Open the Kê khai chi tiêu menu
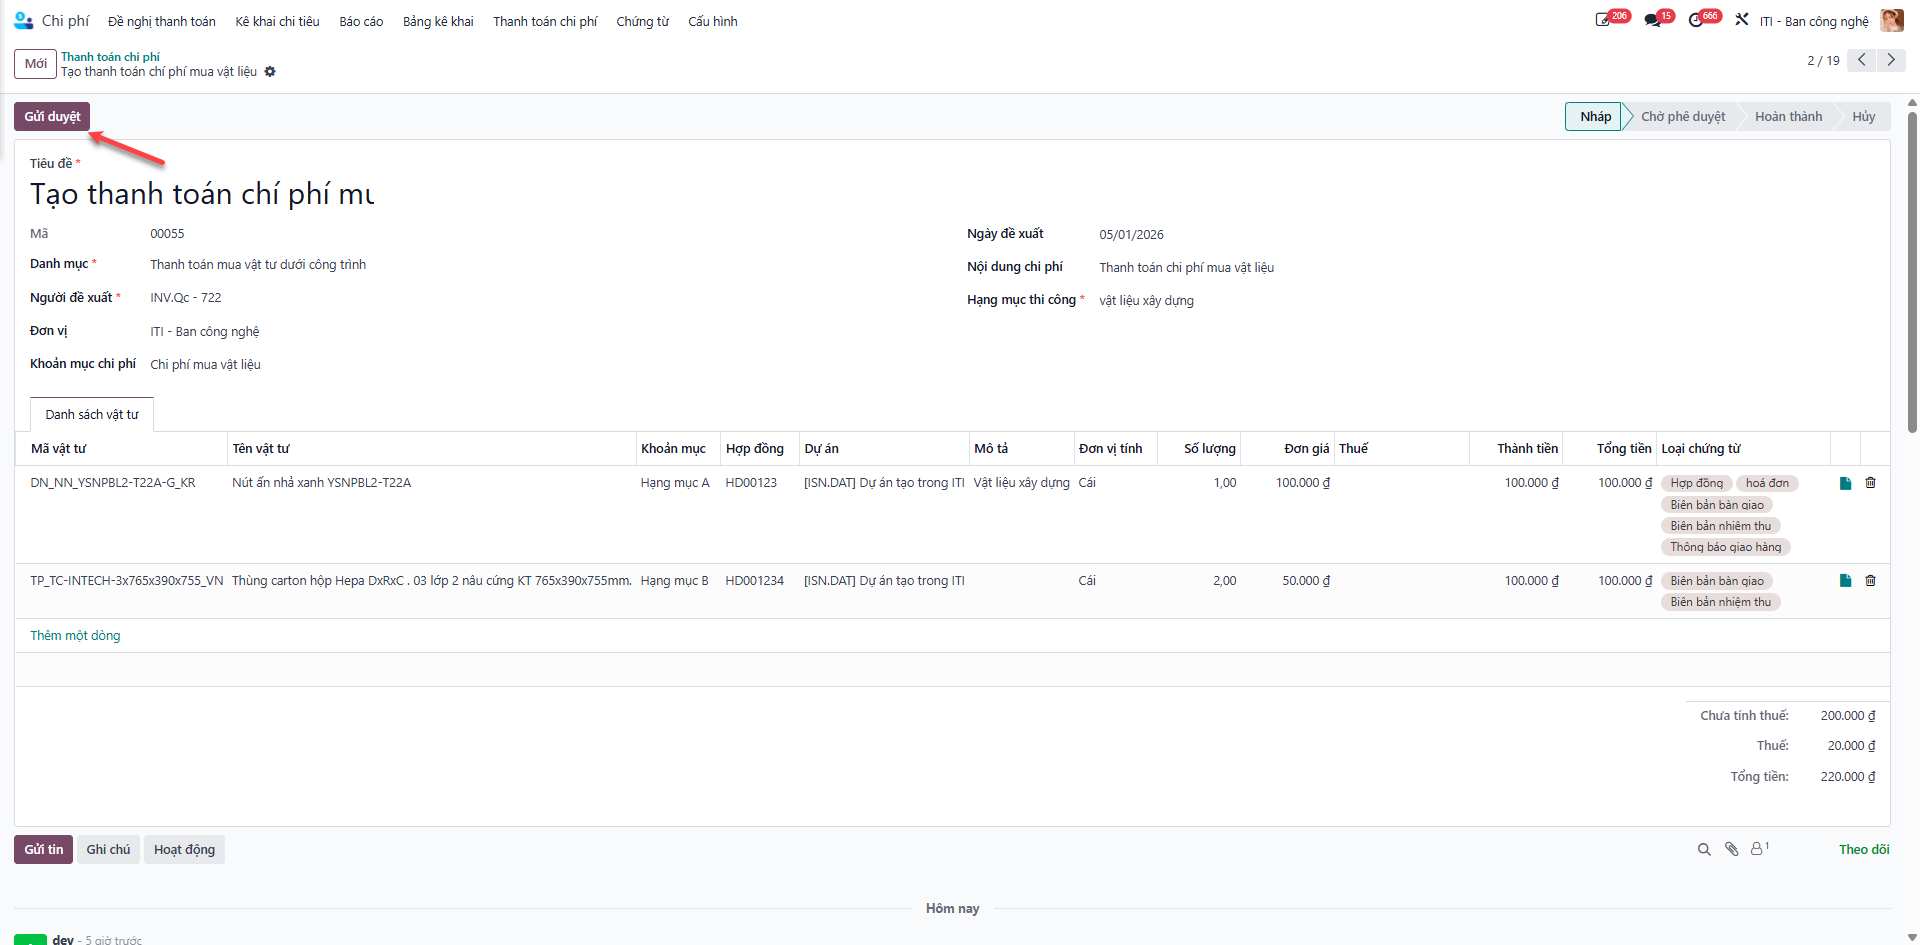The height and width of the screenshot is (945, 1920). coord(277,21)
